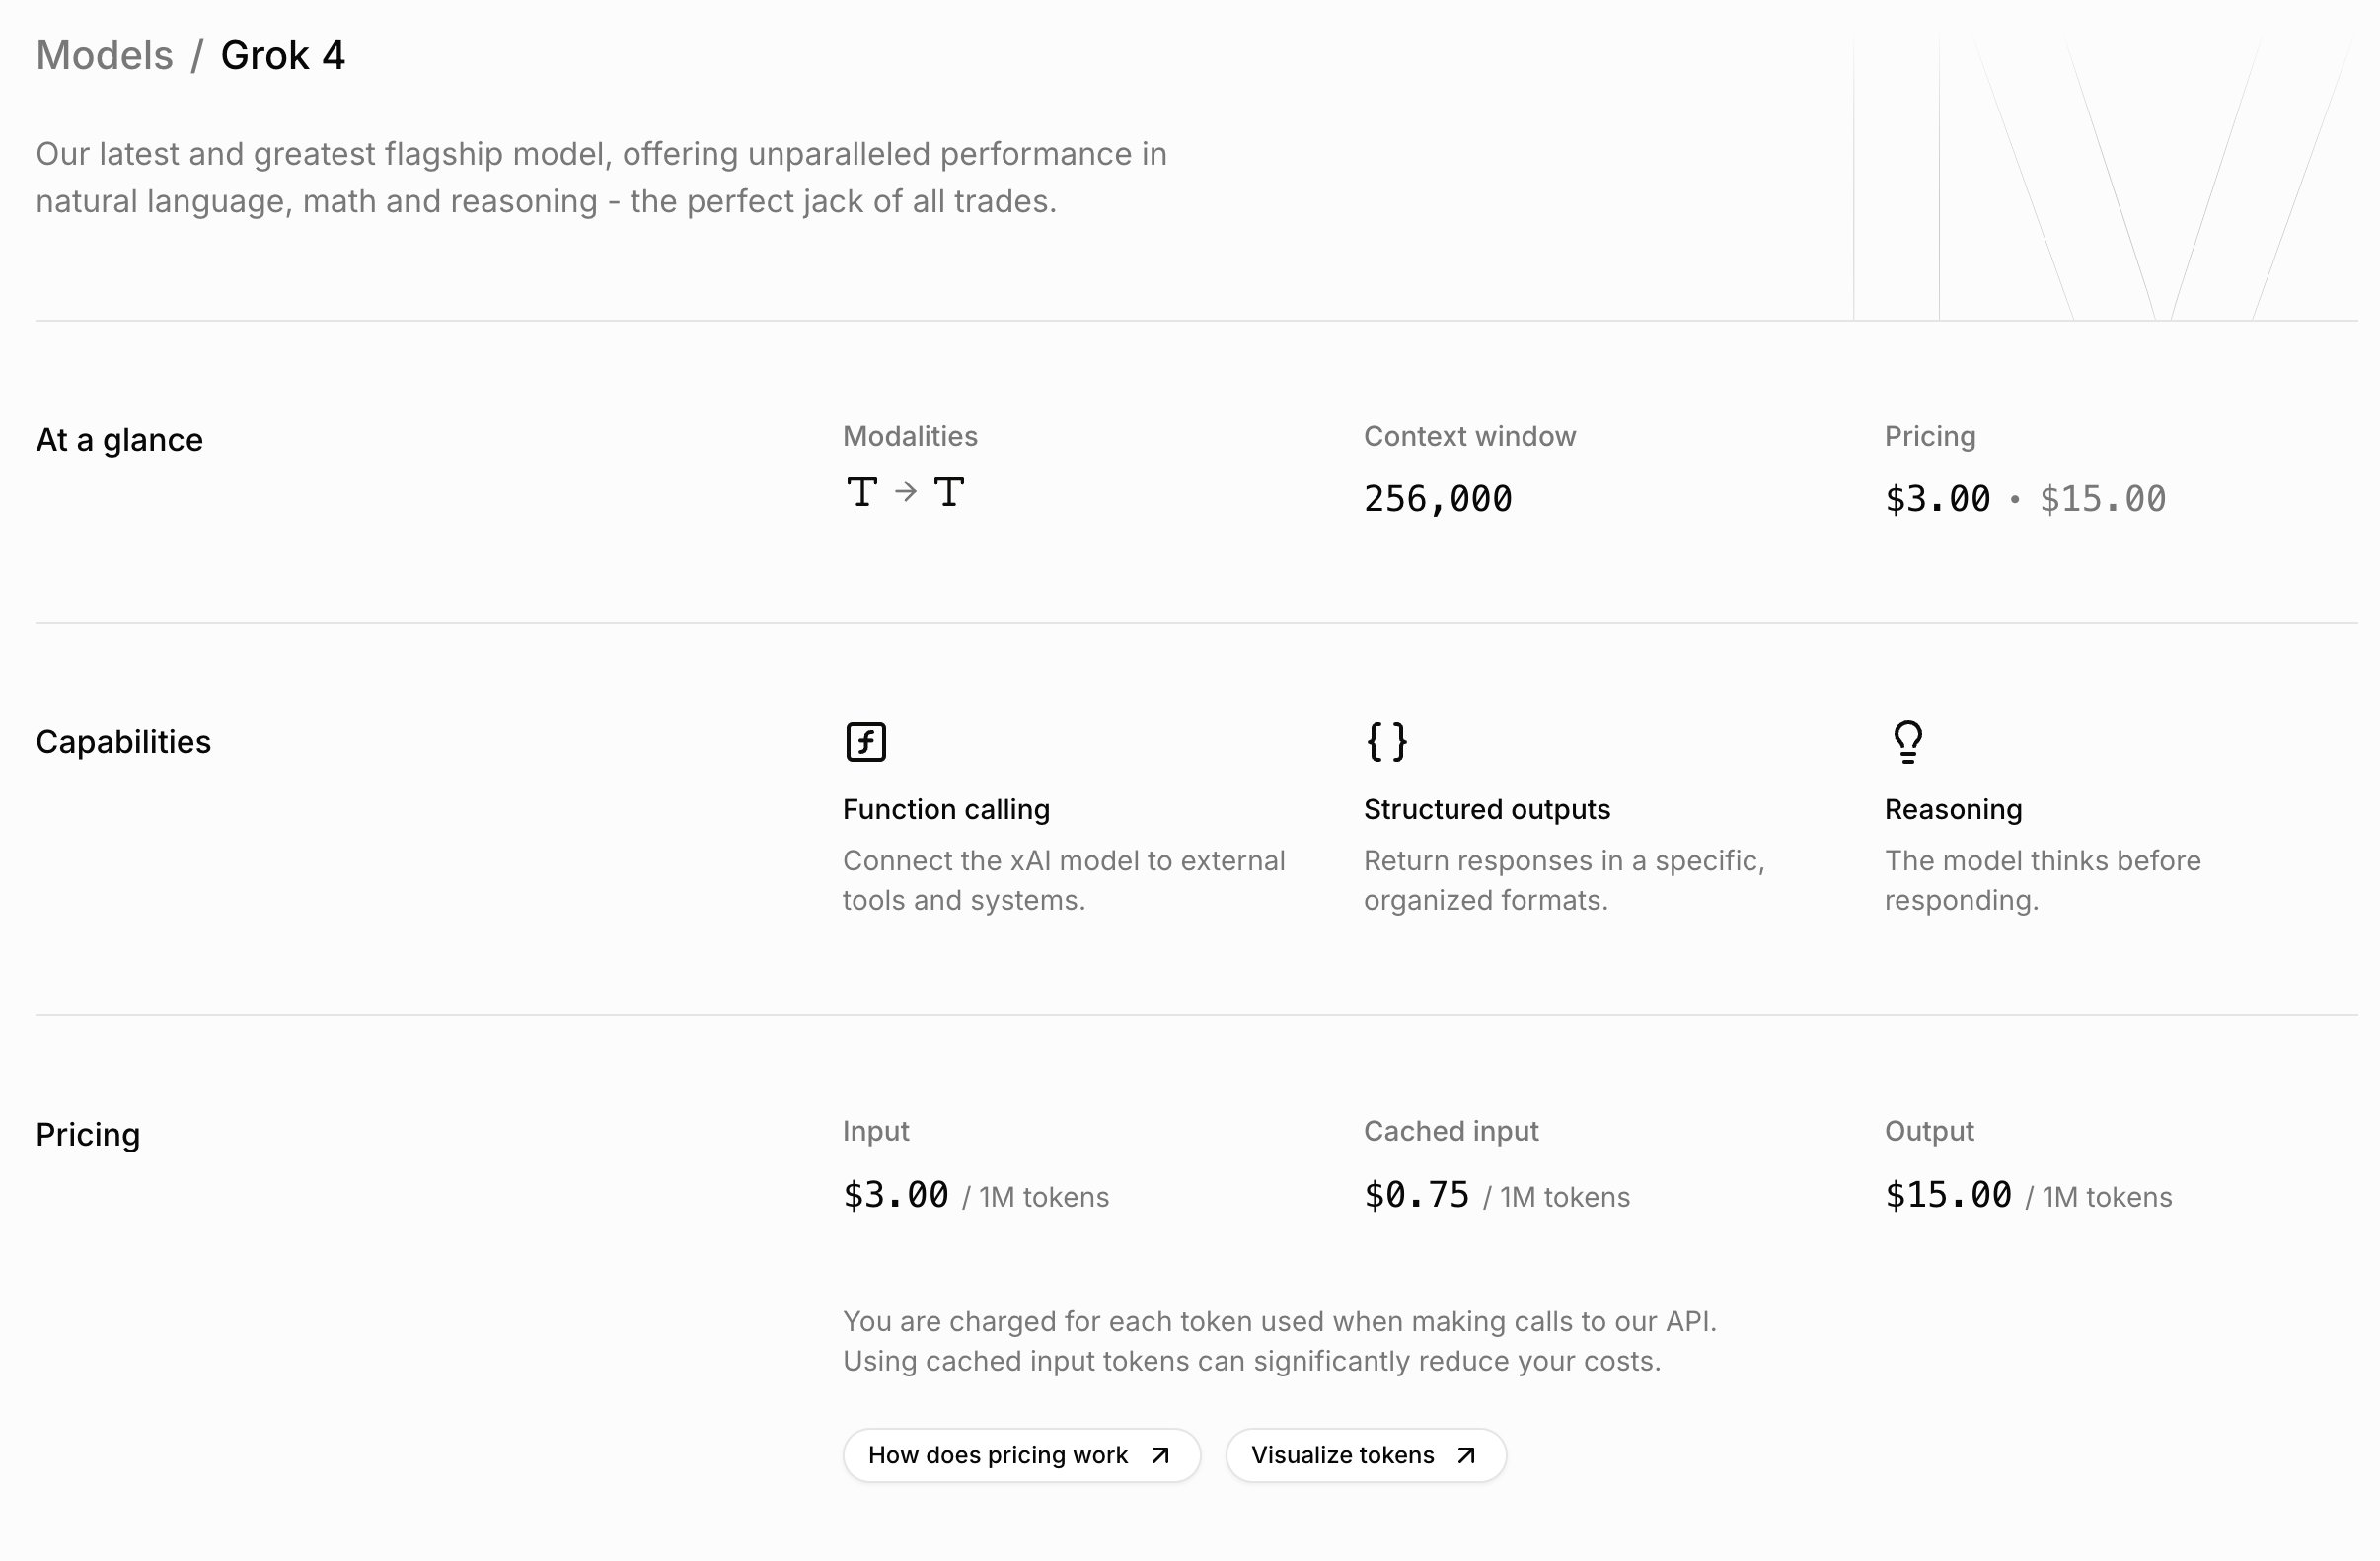
Task: Click arrow icon in Visualize tokens button
Action: tap(1466, 1455)
